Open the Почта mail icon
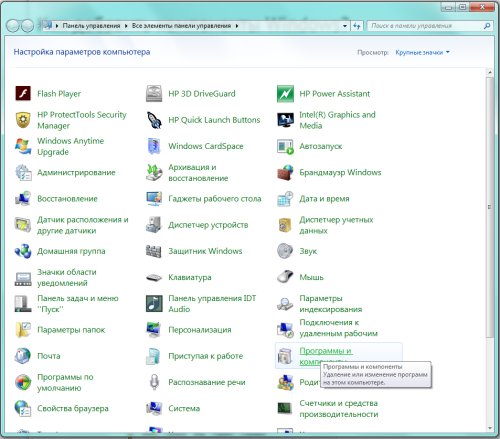 [23, 356]
